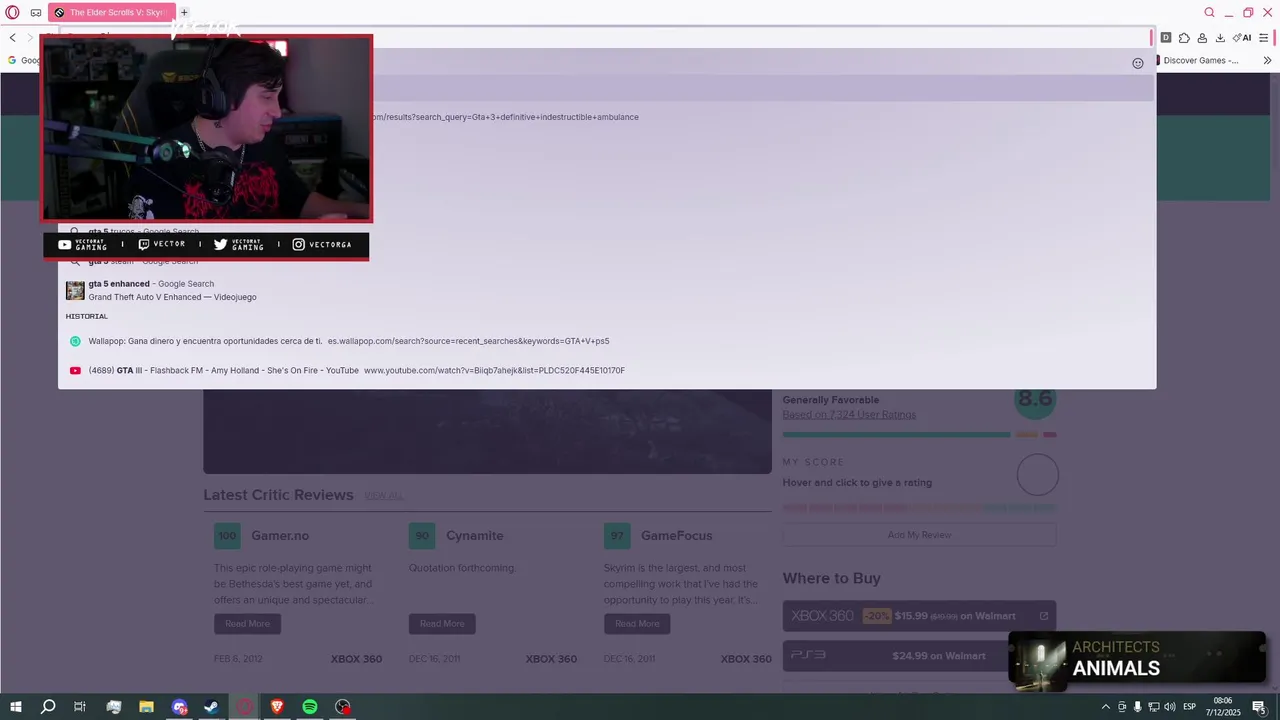Expand the system tray hidden icons chevron
Viewport: 1280px width, 720px height.
click(1105, 707)
